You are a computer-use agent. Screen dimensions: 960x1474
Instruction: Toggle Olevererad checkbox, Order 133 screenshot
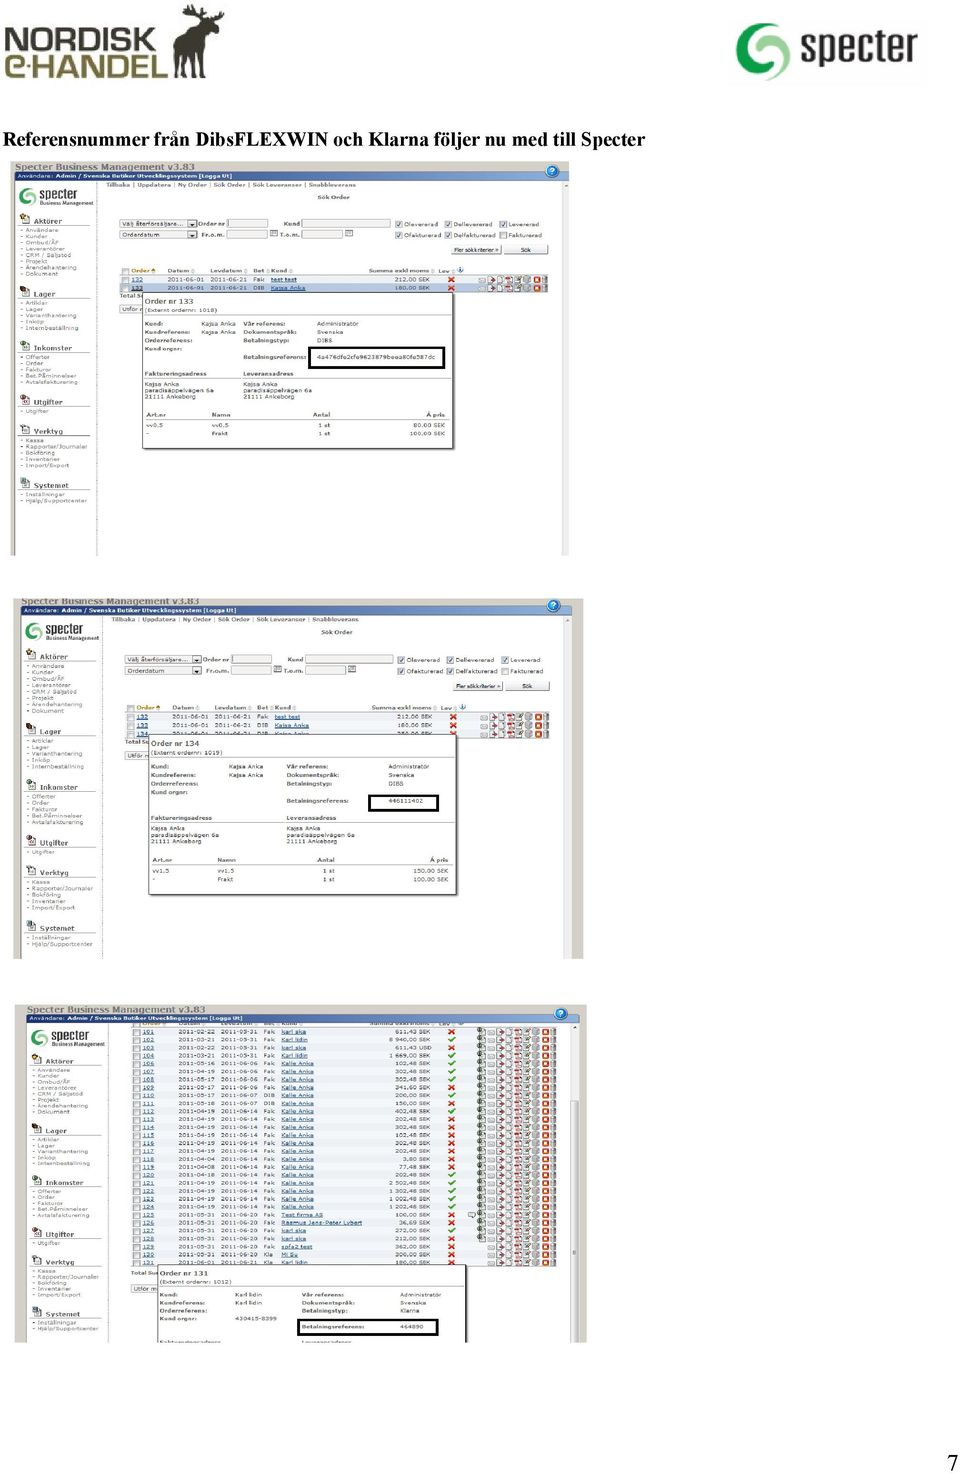coord(399,224)
